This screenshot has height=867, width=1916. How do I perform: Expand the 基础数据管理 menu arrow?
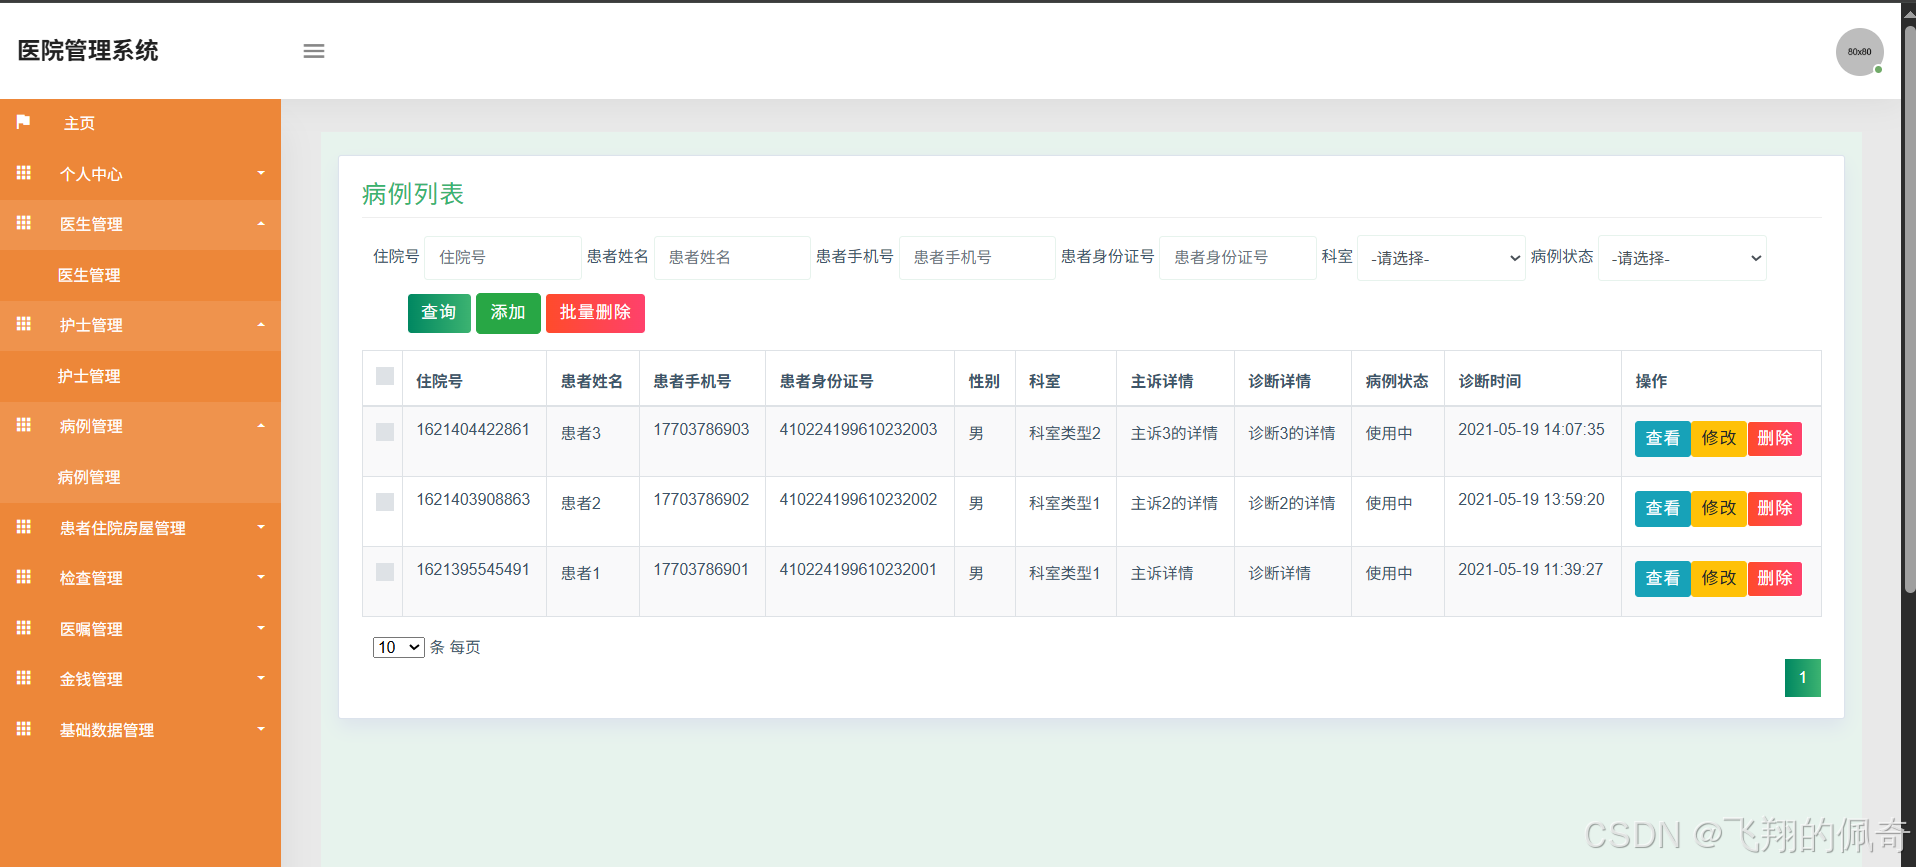tap(261, 729)
